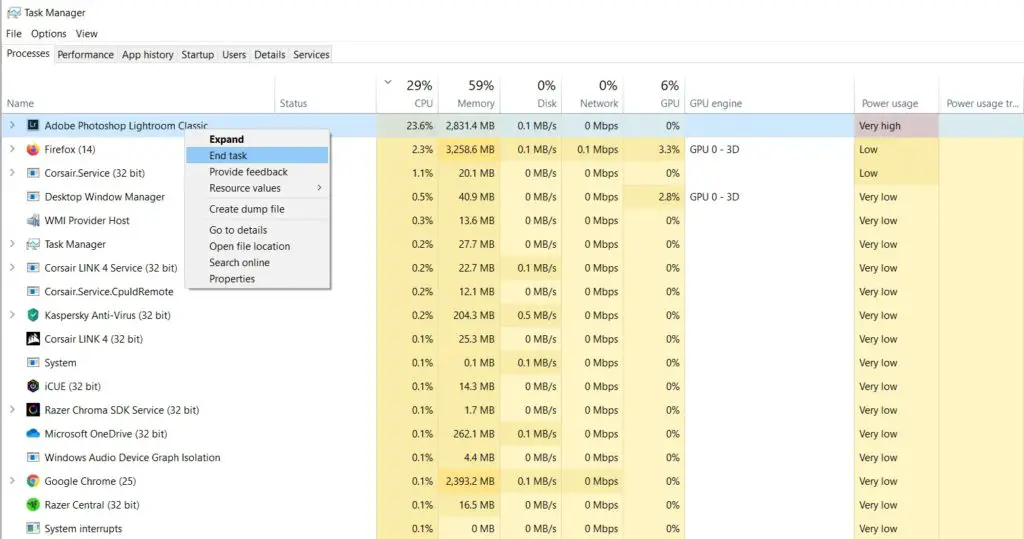Expand the Task Manager process group
1024x539 pixels.
(x=12, y=244)
